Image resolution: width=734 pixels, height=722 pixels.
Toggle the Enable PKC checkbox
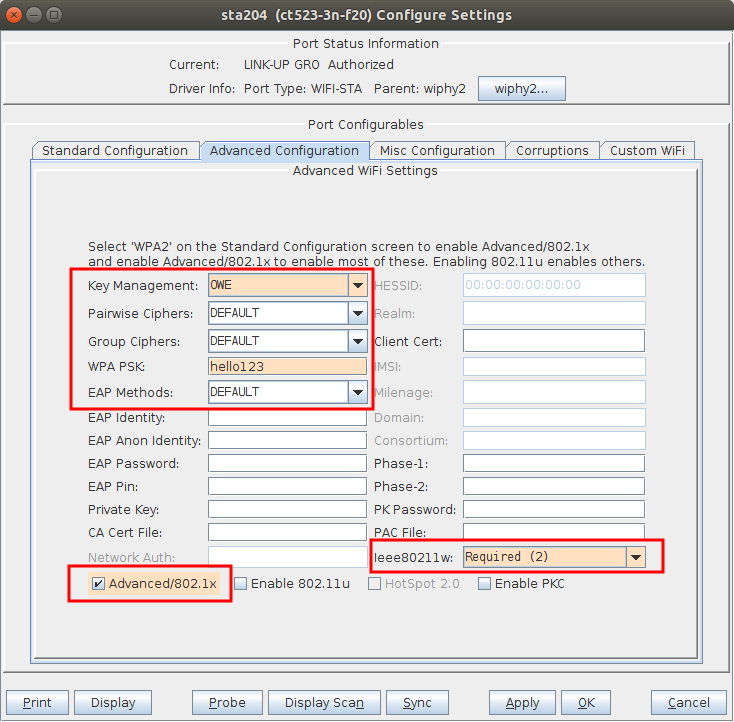484,583
